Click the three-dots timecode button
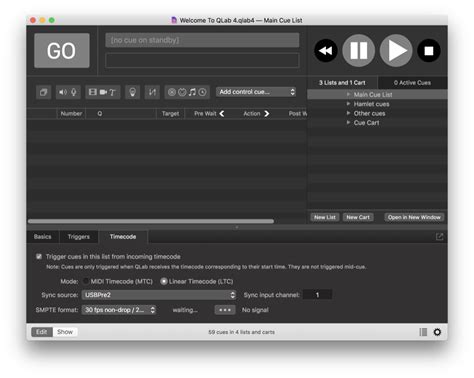This screenshot has height=378, width=474. [225, 310]
